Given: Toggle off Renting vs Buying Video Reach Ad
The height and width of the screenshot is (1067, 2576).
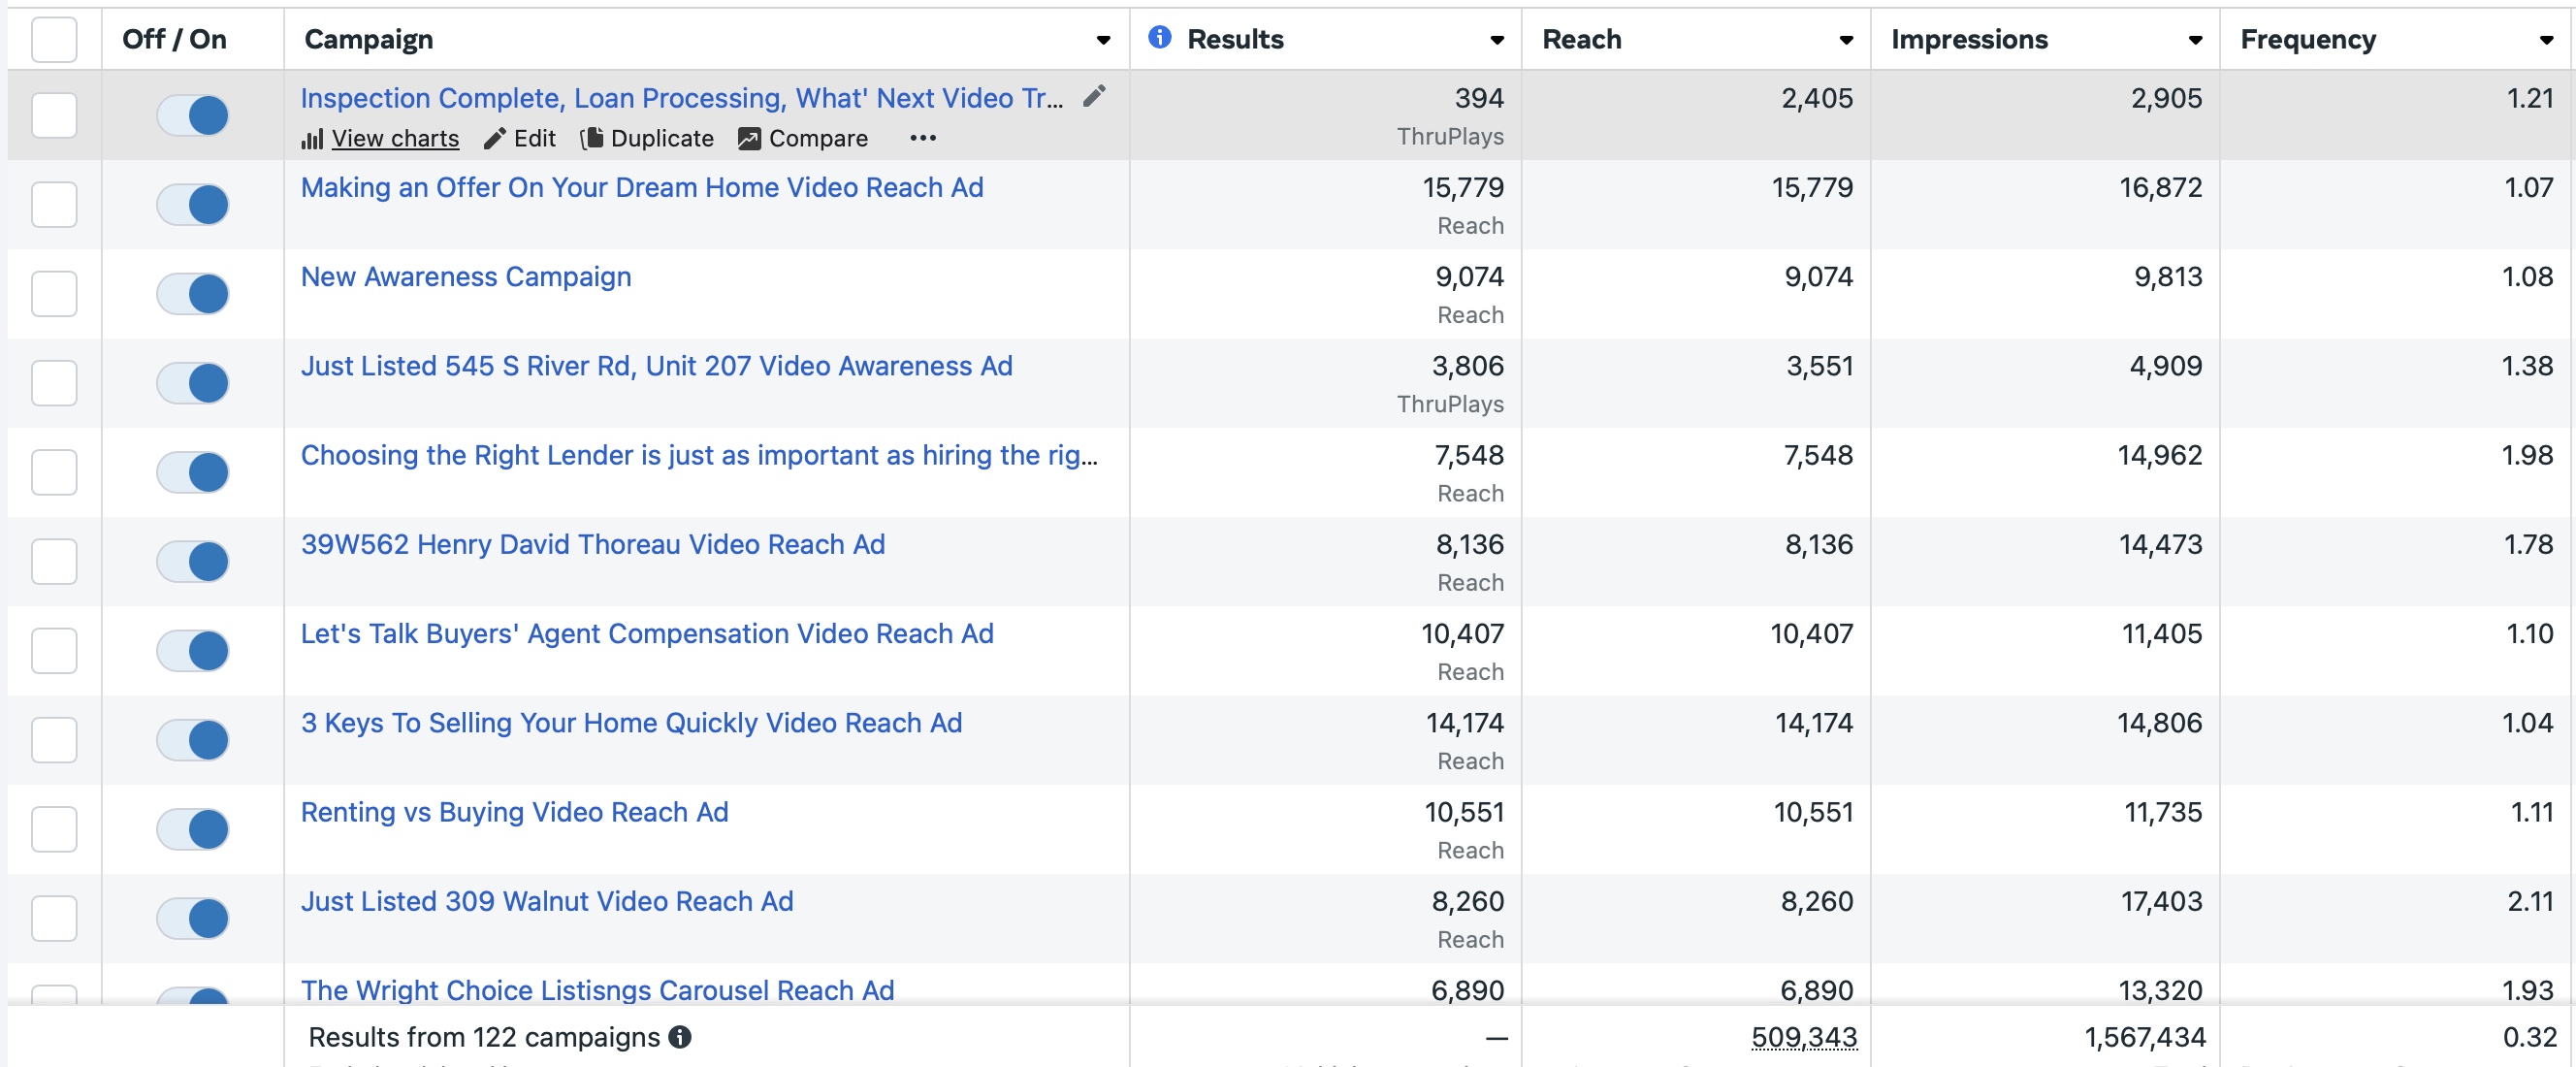Looking at the screenshot, I should (193, 829).
